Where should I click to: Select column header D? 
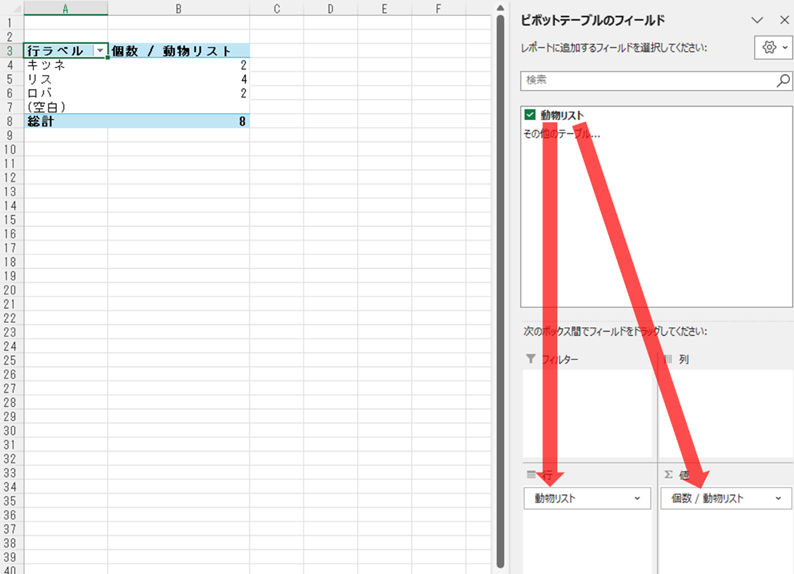pos(331,9)
